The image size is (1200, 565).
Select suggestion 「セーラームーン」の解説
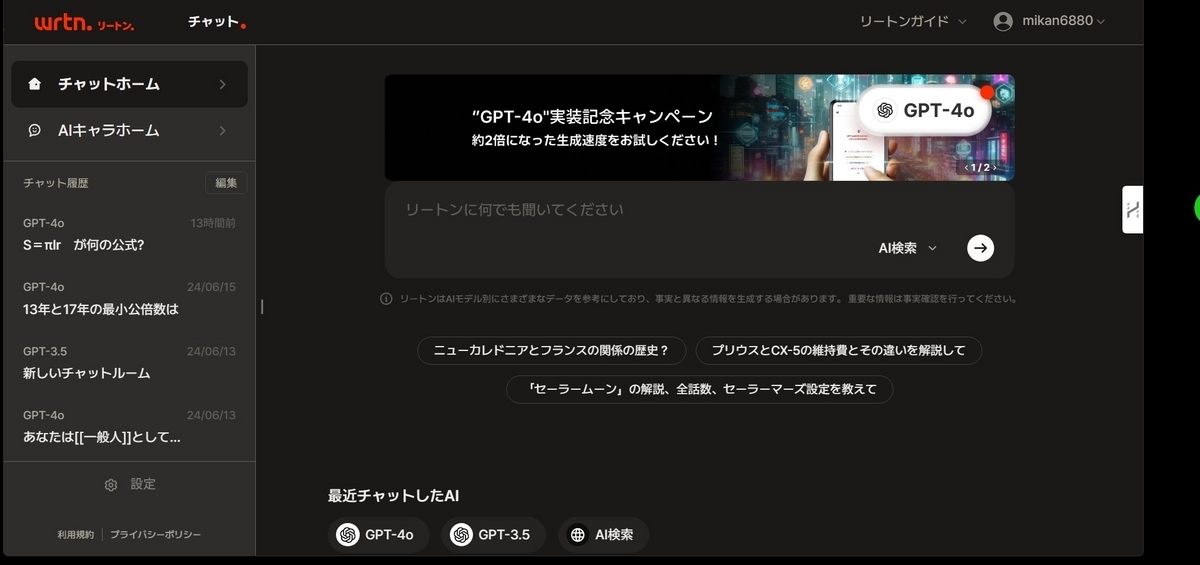[x=699, y=389]
